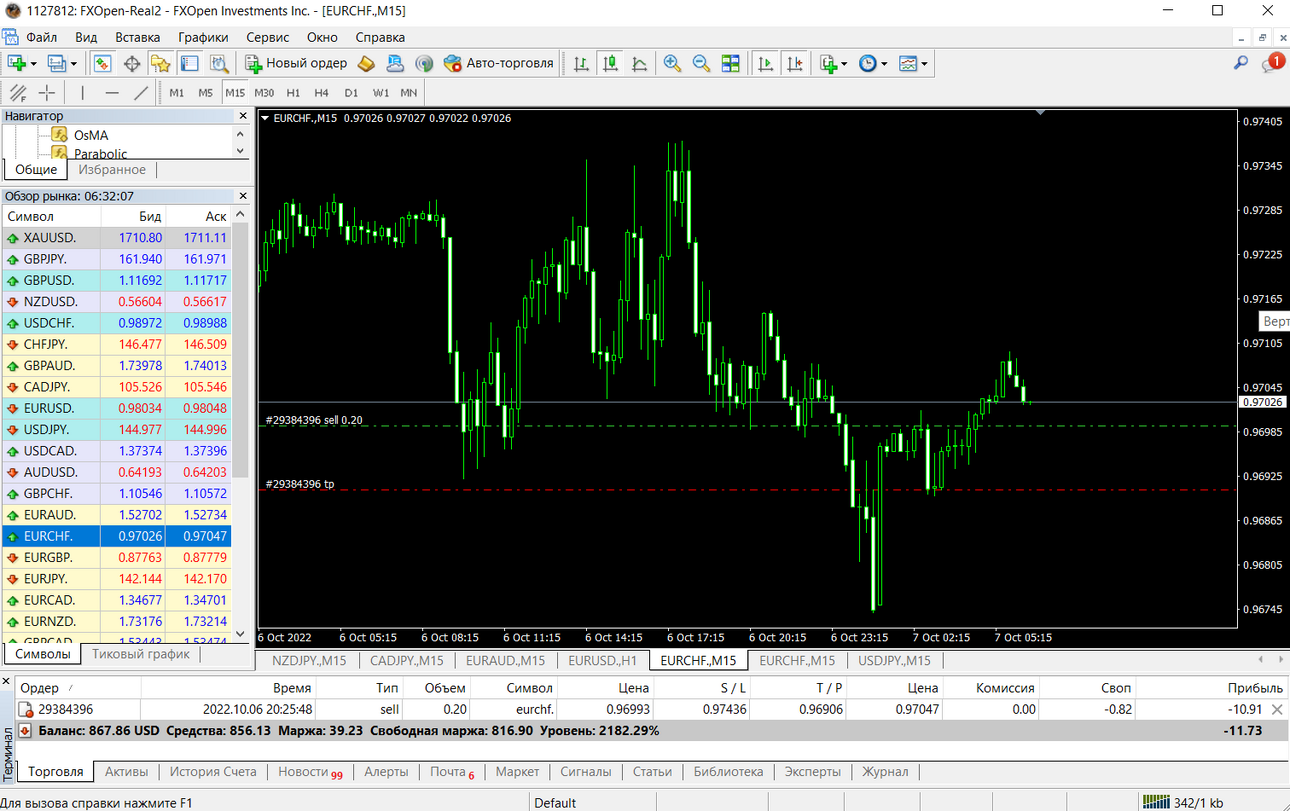The height and width of the screenshot is (811, 1290).
Task: Open the Графики menu
Action: [203, 37]
